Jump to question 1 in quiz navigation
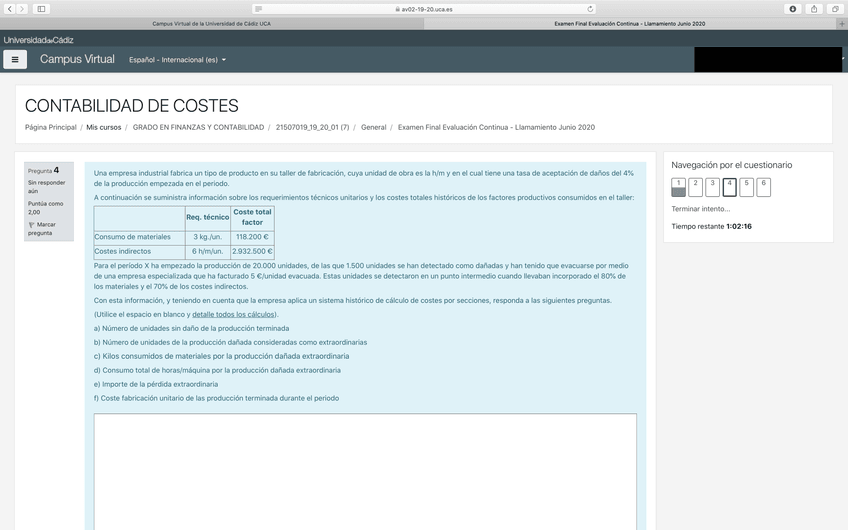The height and width of the screenshot is (530, 848). tap(678, 187)
